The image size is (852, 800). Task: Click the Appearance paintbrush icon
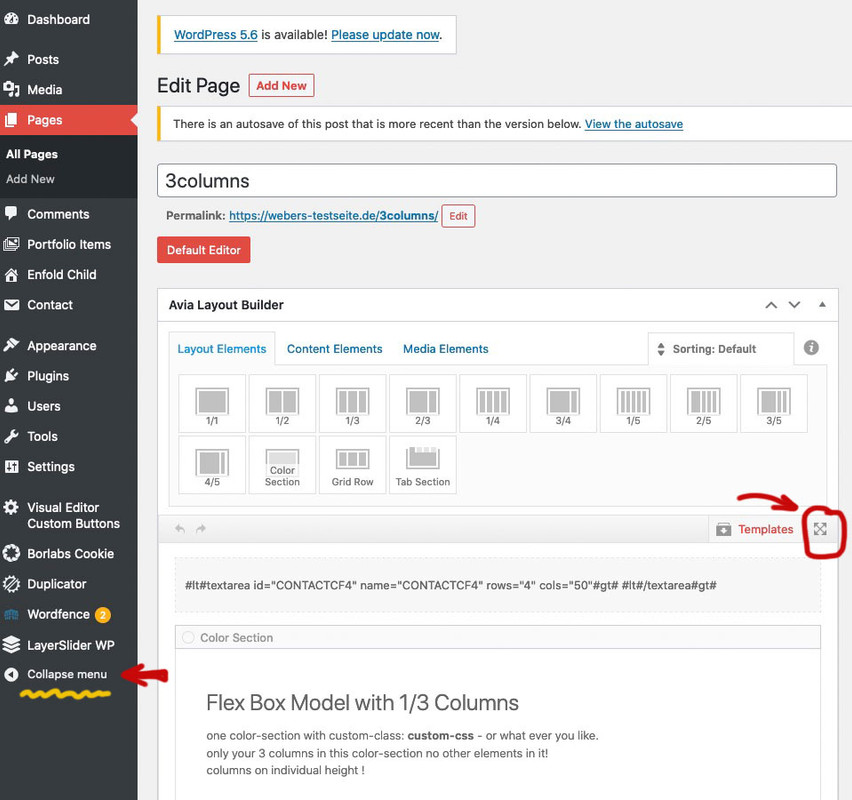(x=11, y=345)
